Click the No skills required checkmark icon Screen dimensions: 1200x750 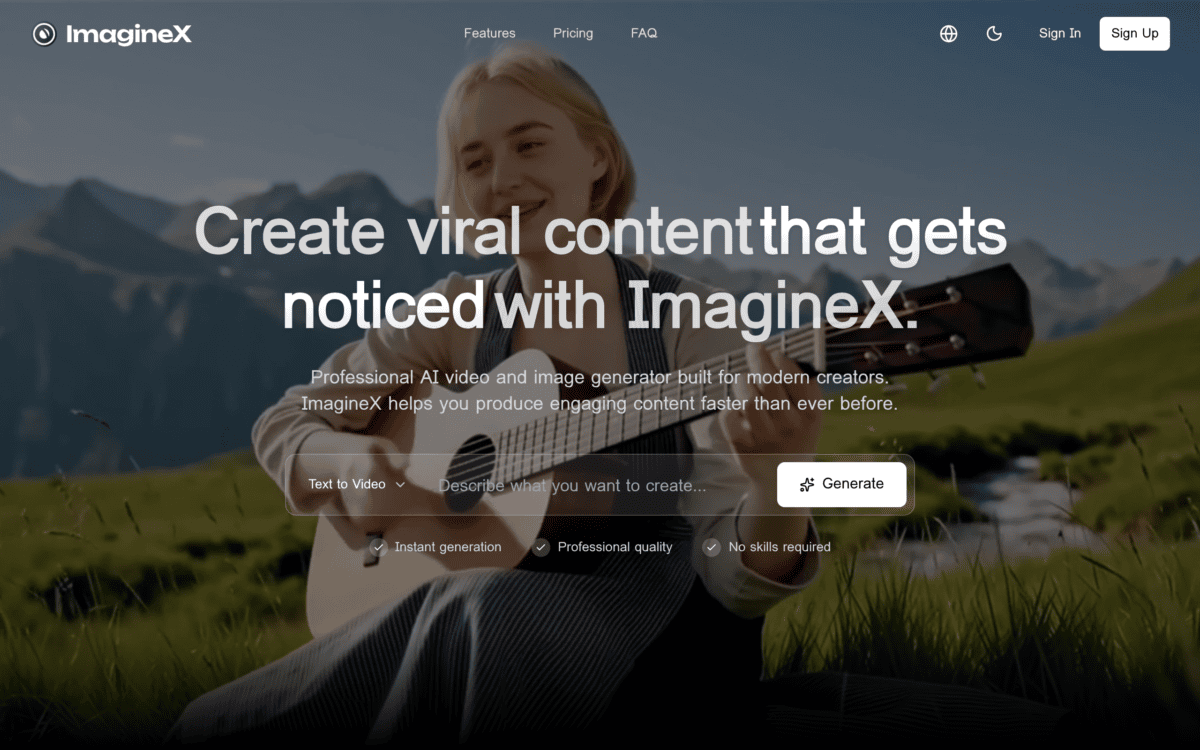(x=712, y=547)
